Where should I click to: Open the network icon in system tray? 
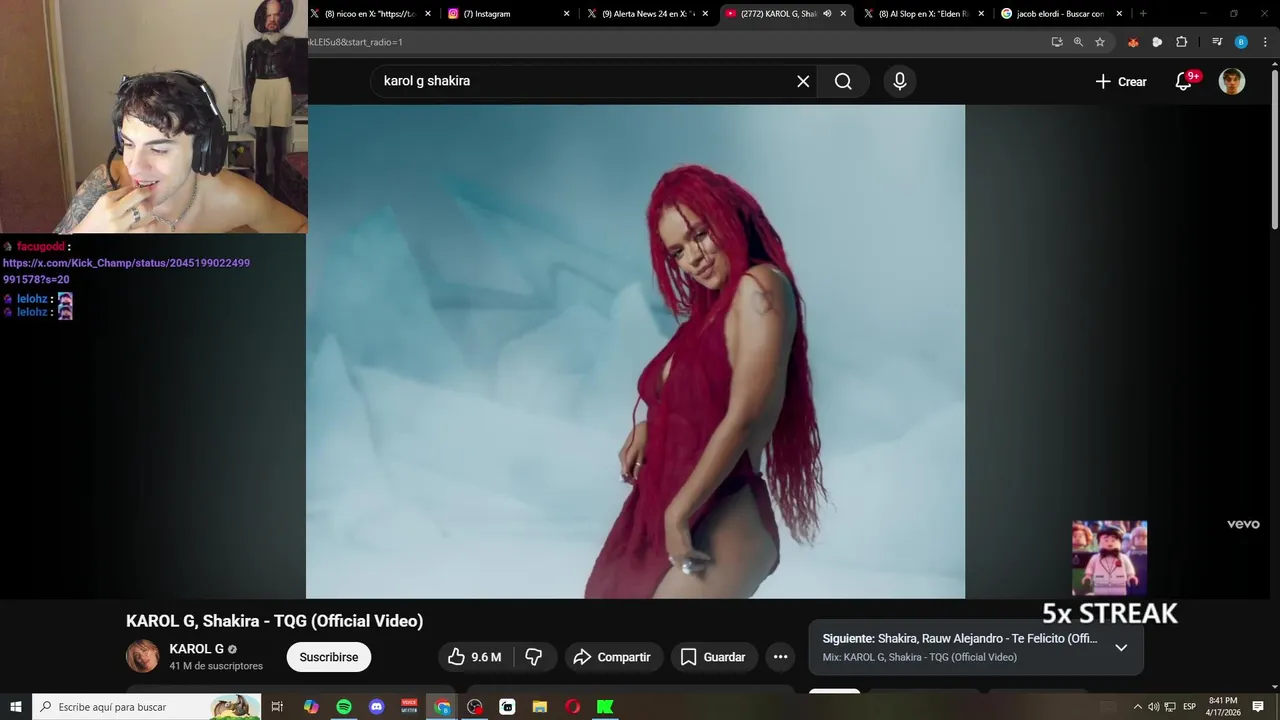(x=1170, y=707)
